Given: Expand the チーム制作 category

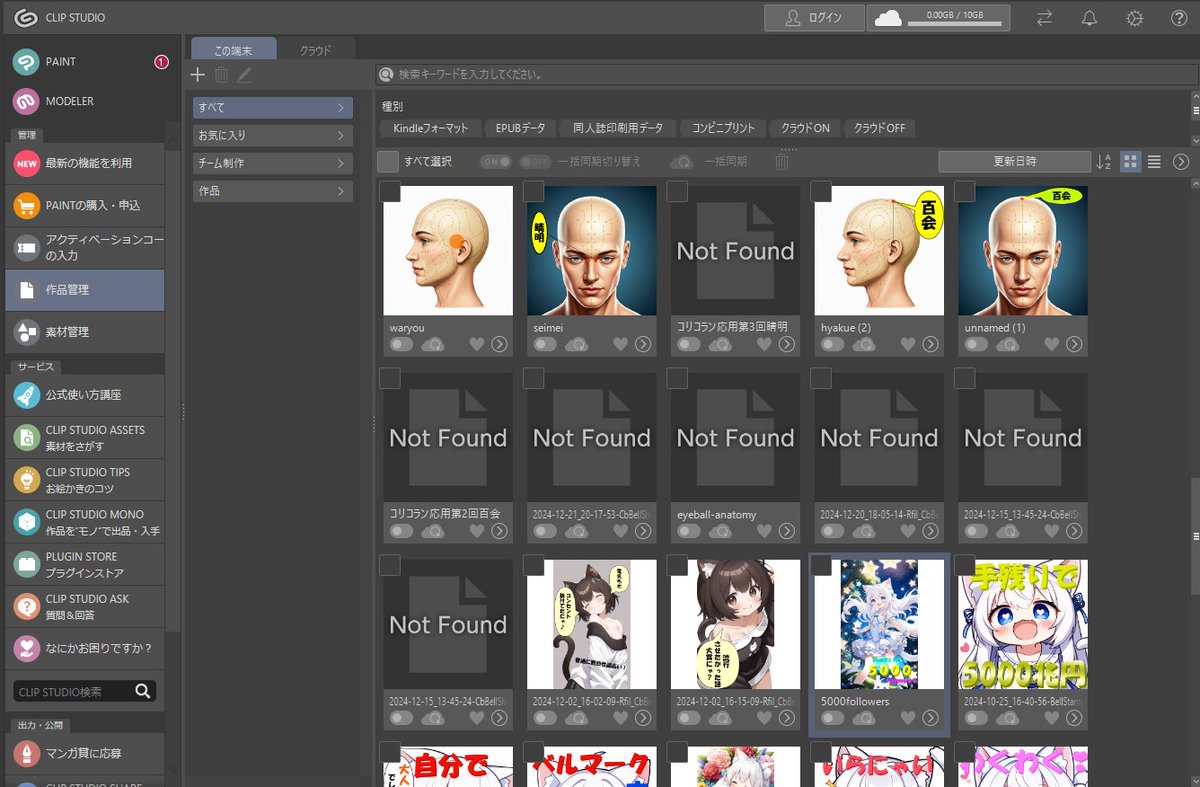Looking at the screenshot, I should (272, 163).
